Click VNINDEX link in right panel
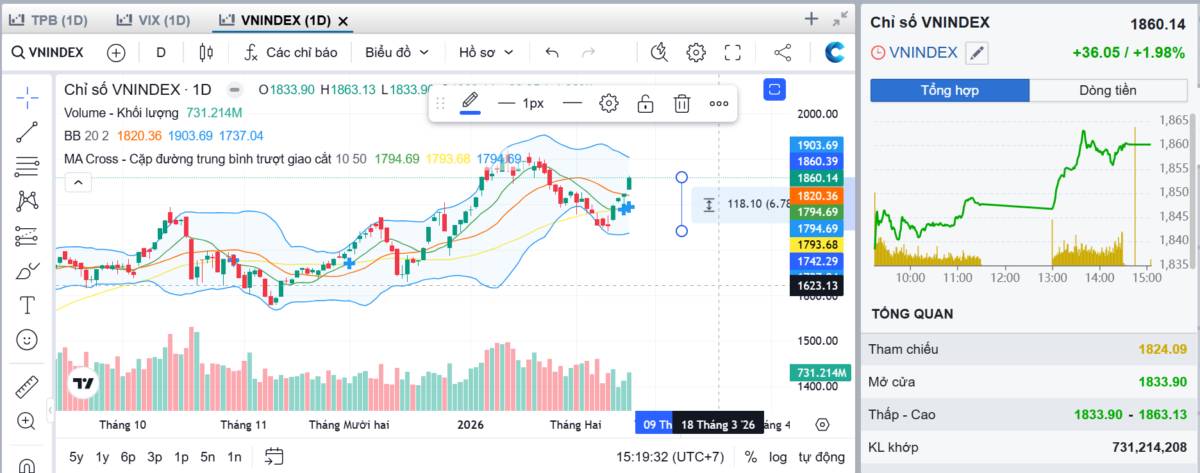The height and width of the screenshot is (473, 1200). click(923, 53)
